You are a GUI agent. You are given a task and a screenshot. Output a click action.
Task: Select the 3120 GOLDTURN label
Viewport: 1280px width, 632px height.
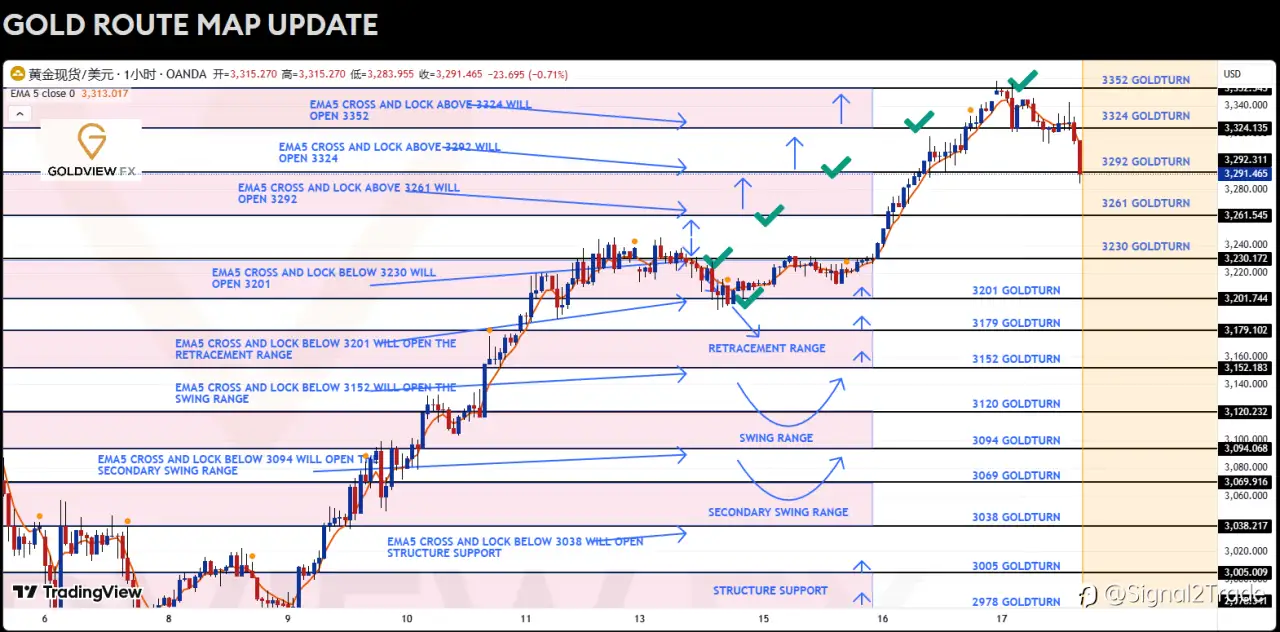tap(1016, 404)
